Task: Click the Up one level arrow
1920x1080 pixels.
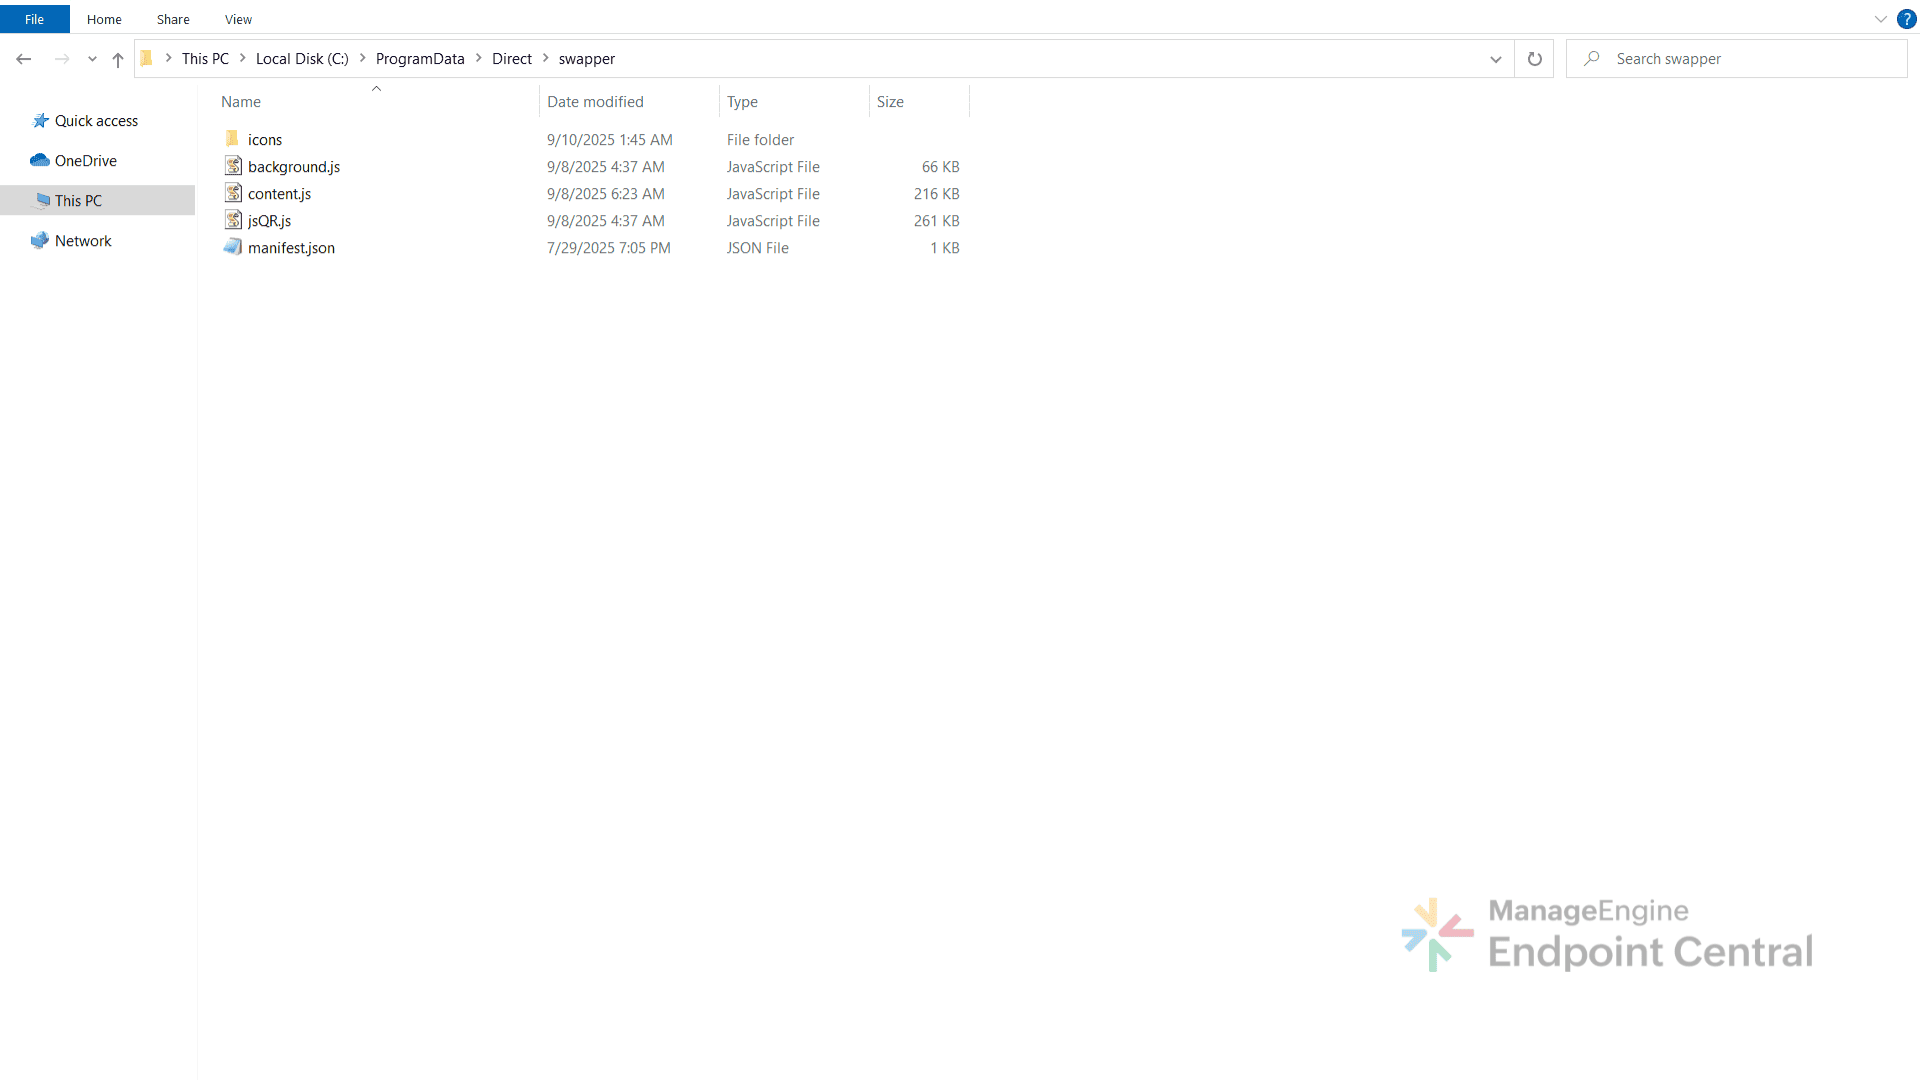Action: coord(118,59)
